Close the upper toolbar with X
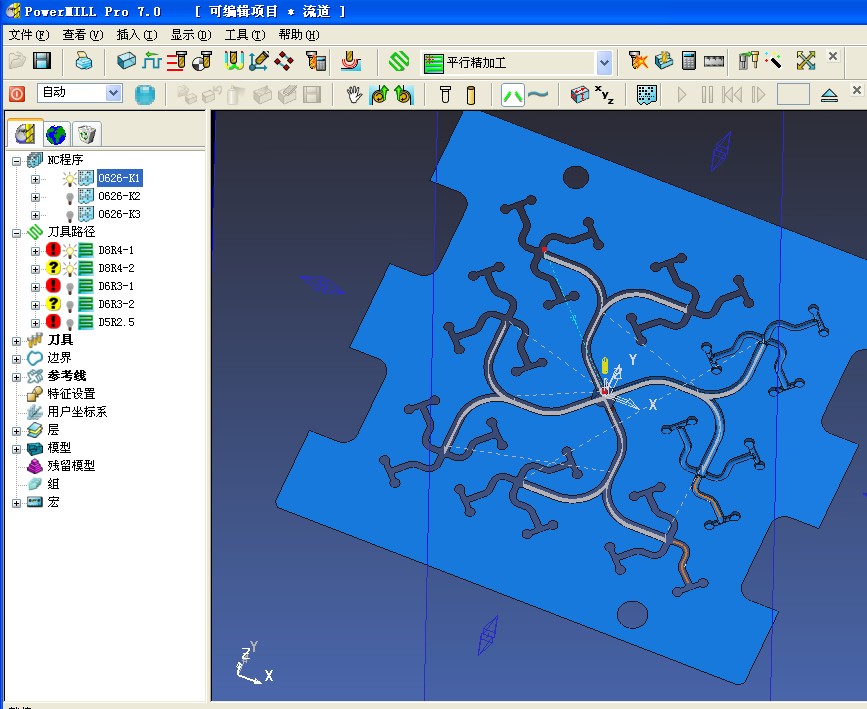 point(833,56)
